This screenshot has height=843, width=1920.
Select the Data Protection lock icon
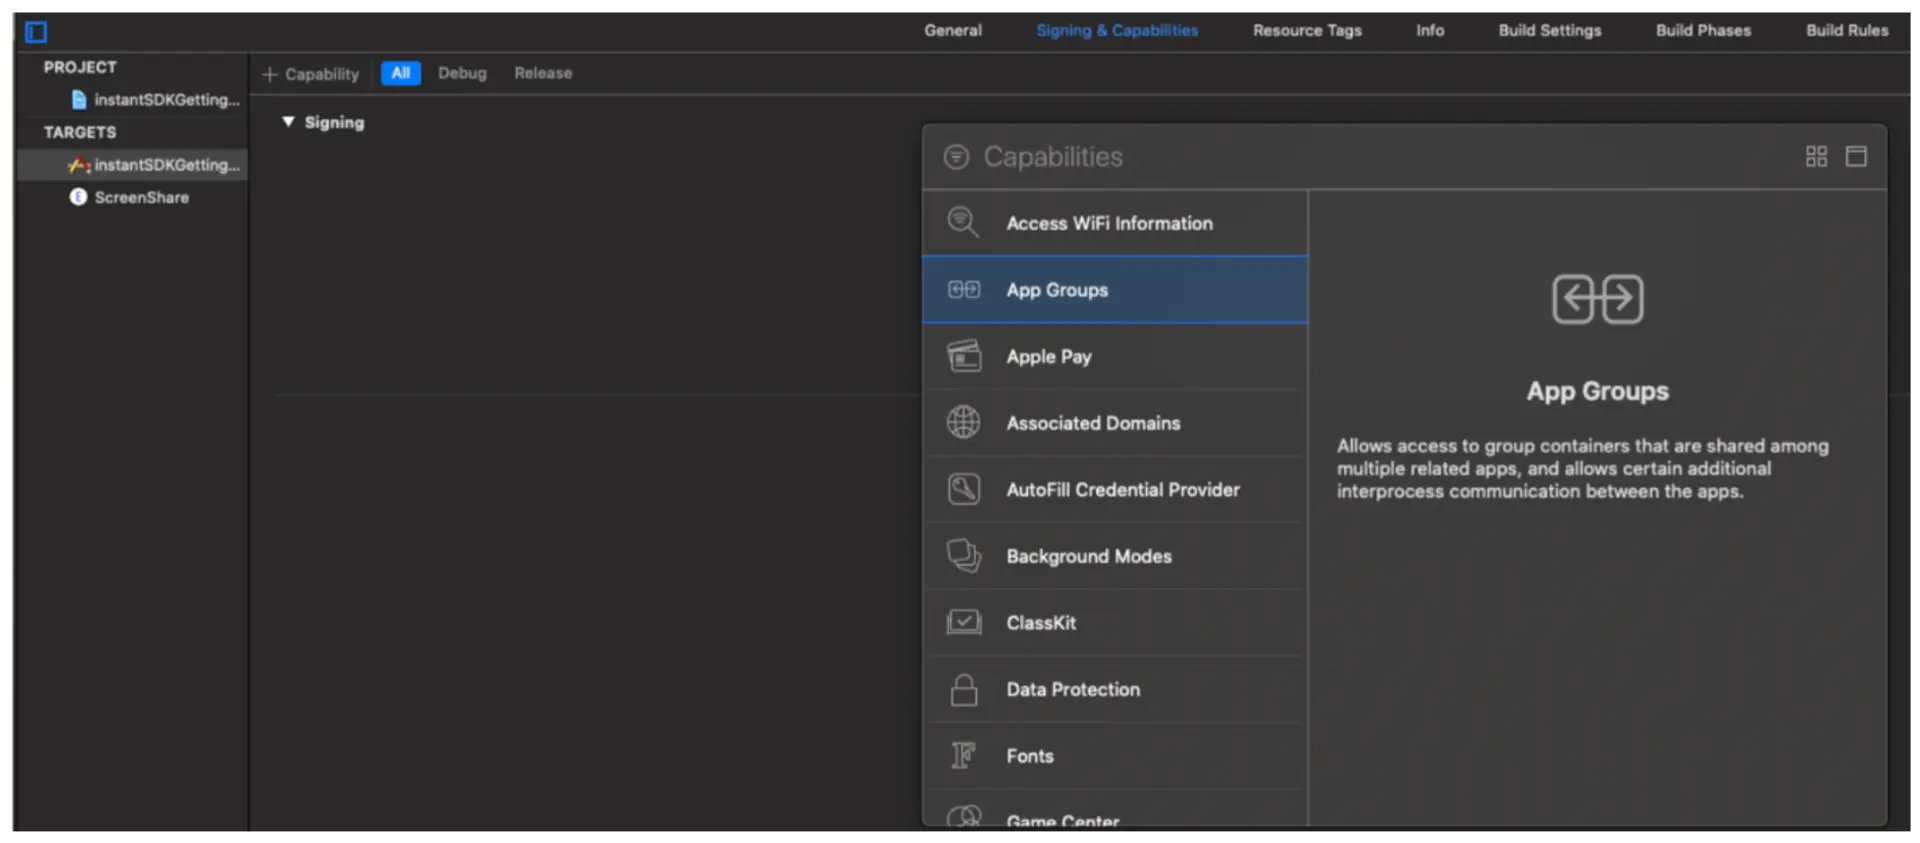963,690
